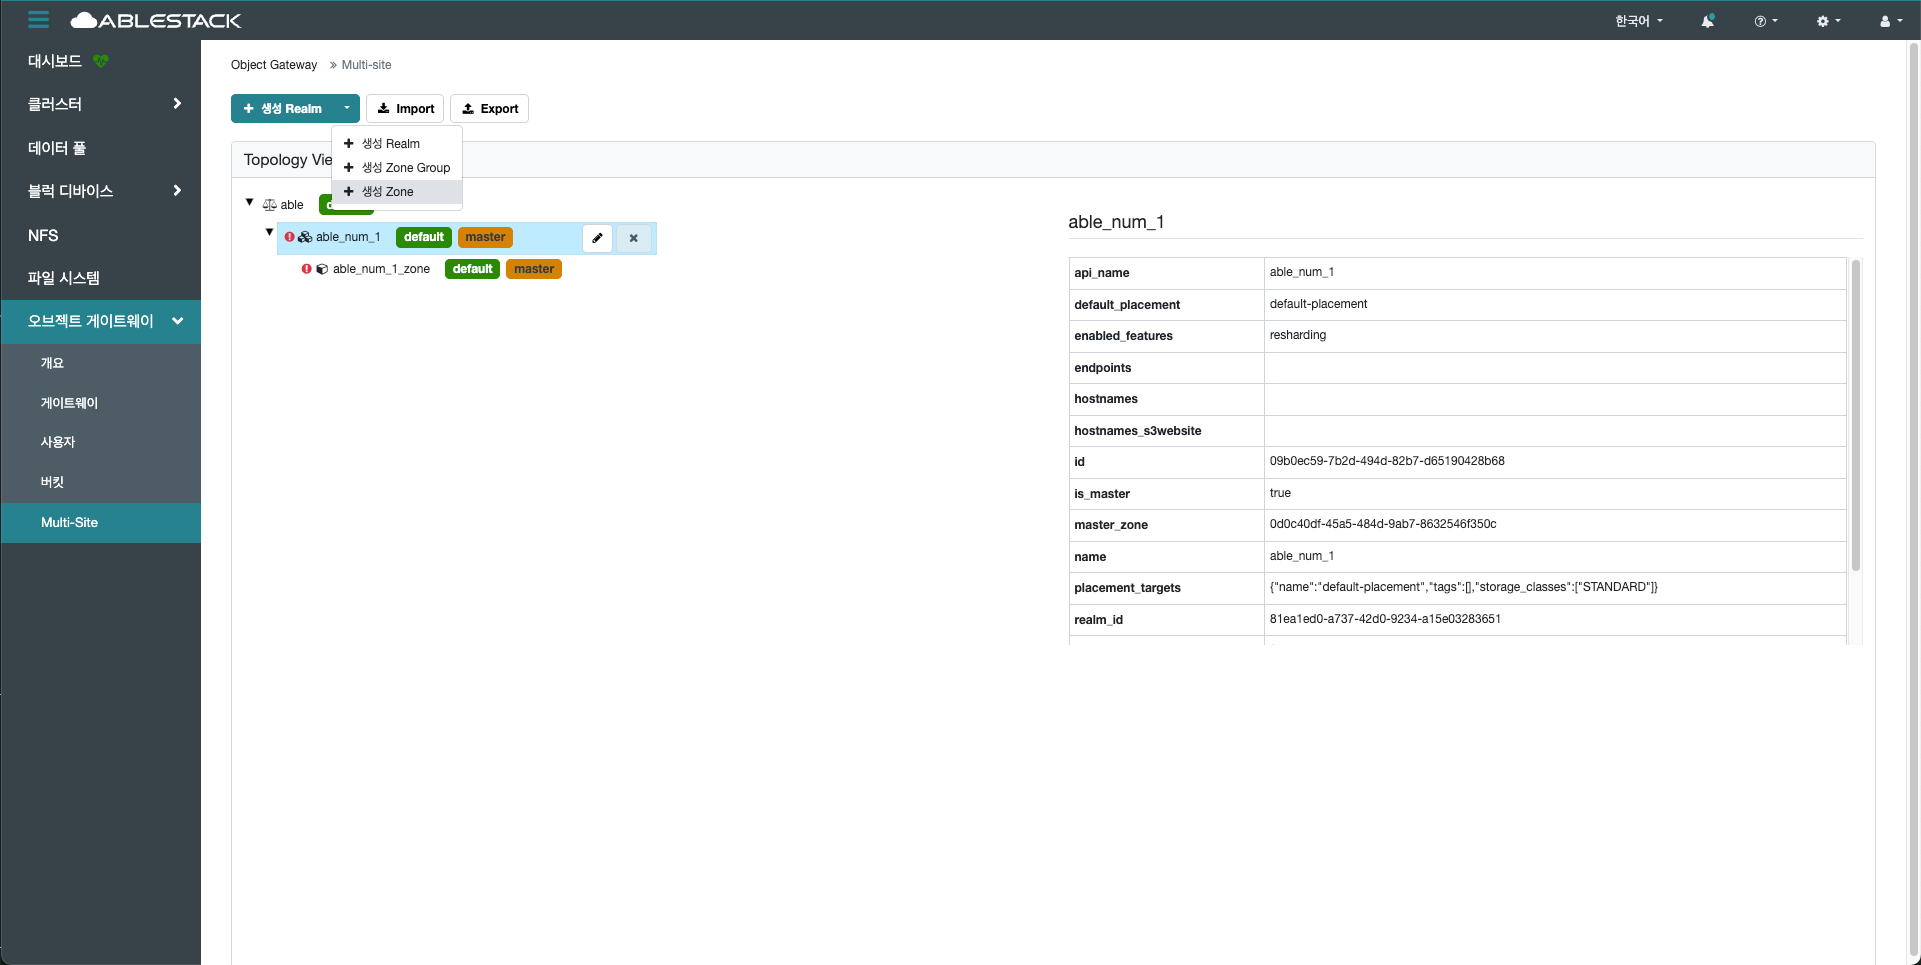The width and height of the screenshot is (1921, 965).
Task: Open the settings gear menu
Action: (x=1827, y=21)
